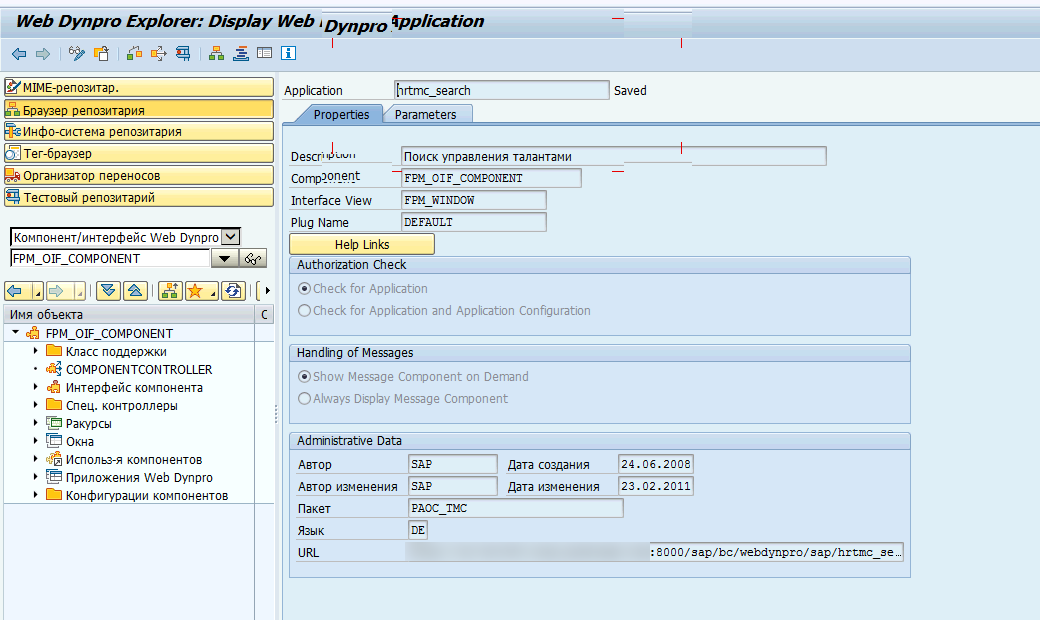The width and height of the screenshot is (1040, 620).
Task: Switch to the Parameters tab
Action: click(426, 114)
